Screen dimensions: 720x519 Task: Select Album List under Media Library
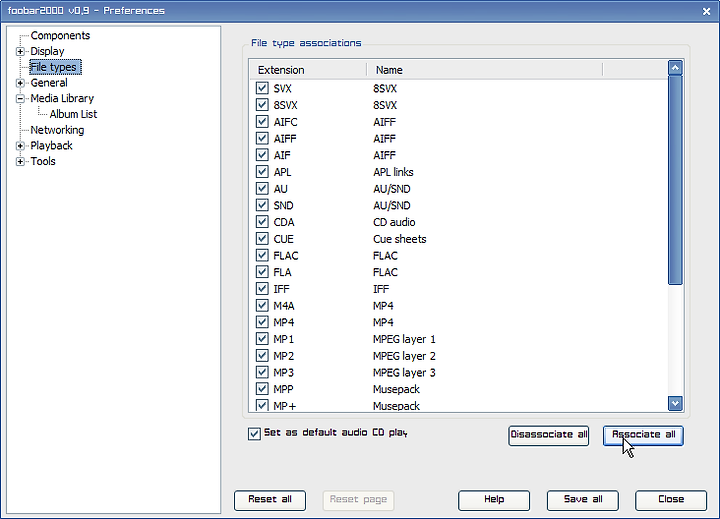(x=73, y=114)
